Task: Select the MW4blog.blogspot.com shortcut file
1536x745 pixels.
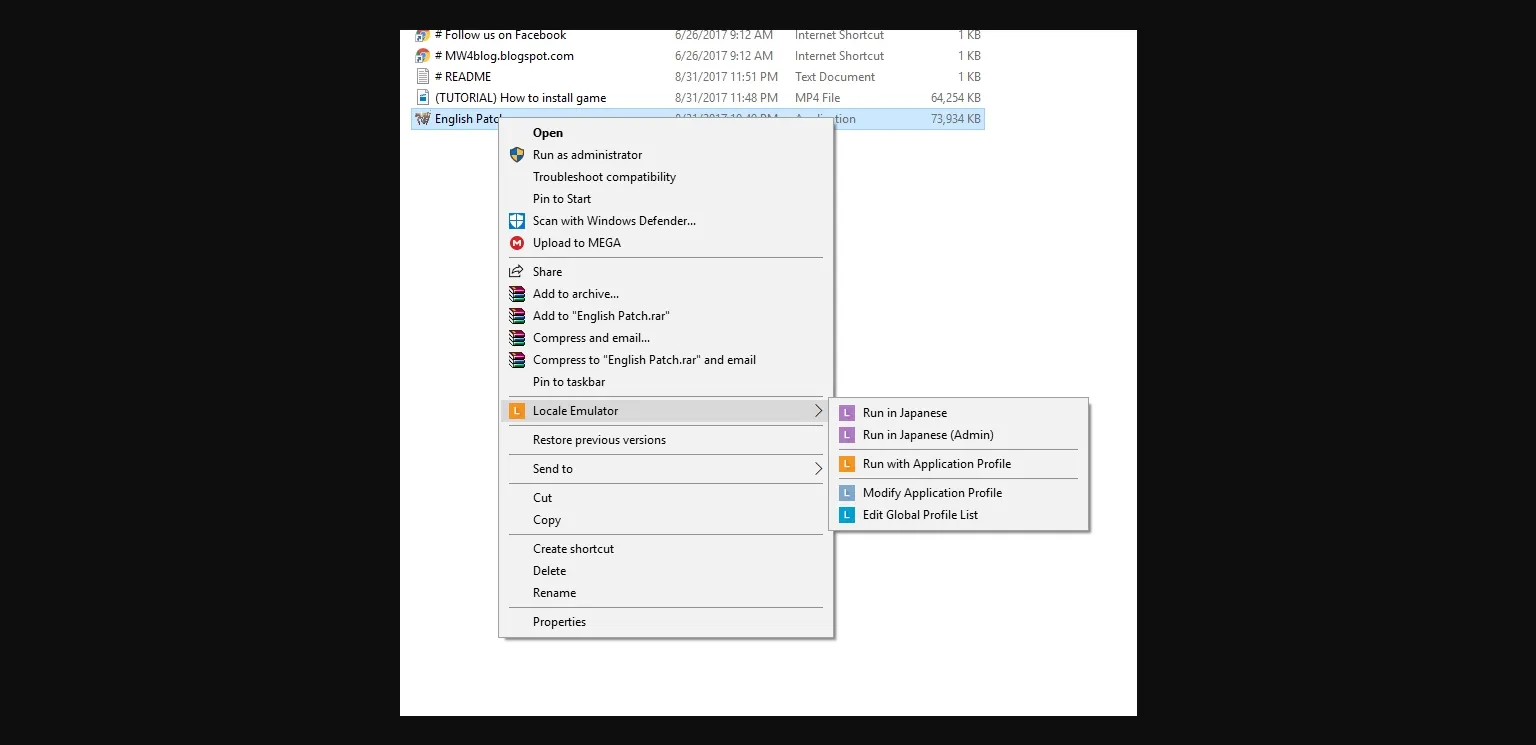Action: pyautogui.click(x=509, y=56)
